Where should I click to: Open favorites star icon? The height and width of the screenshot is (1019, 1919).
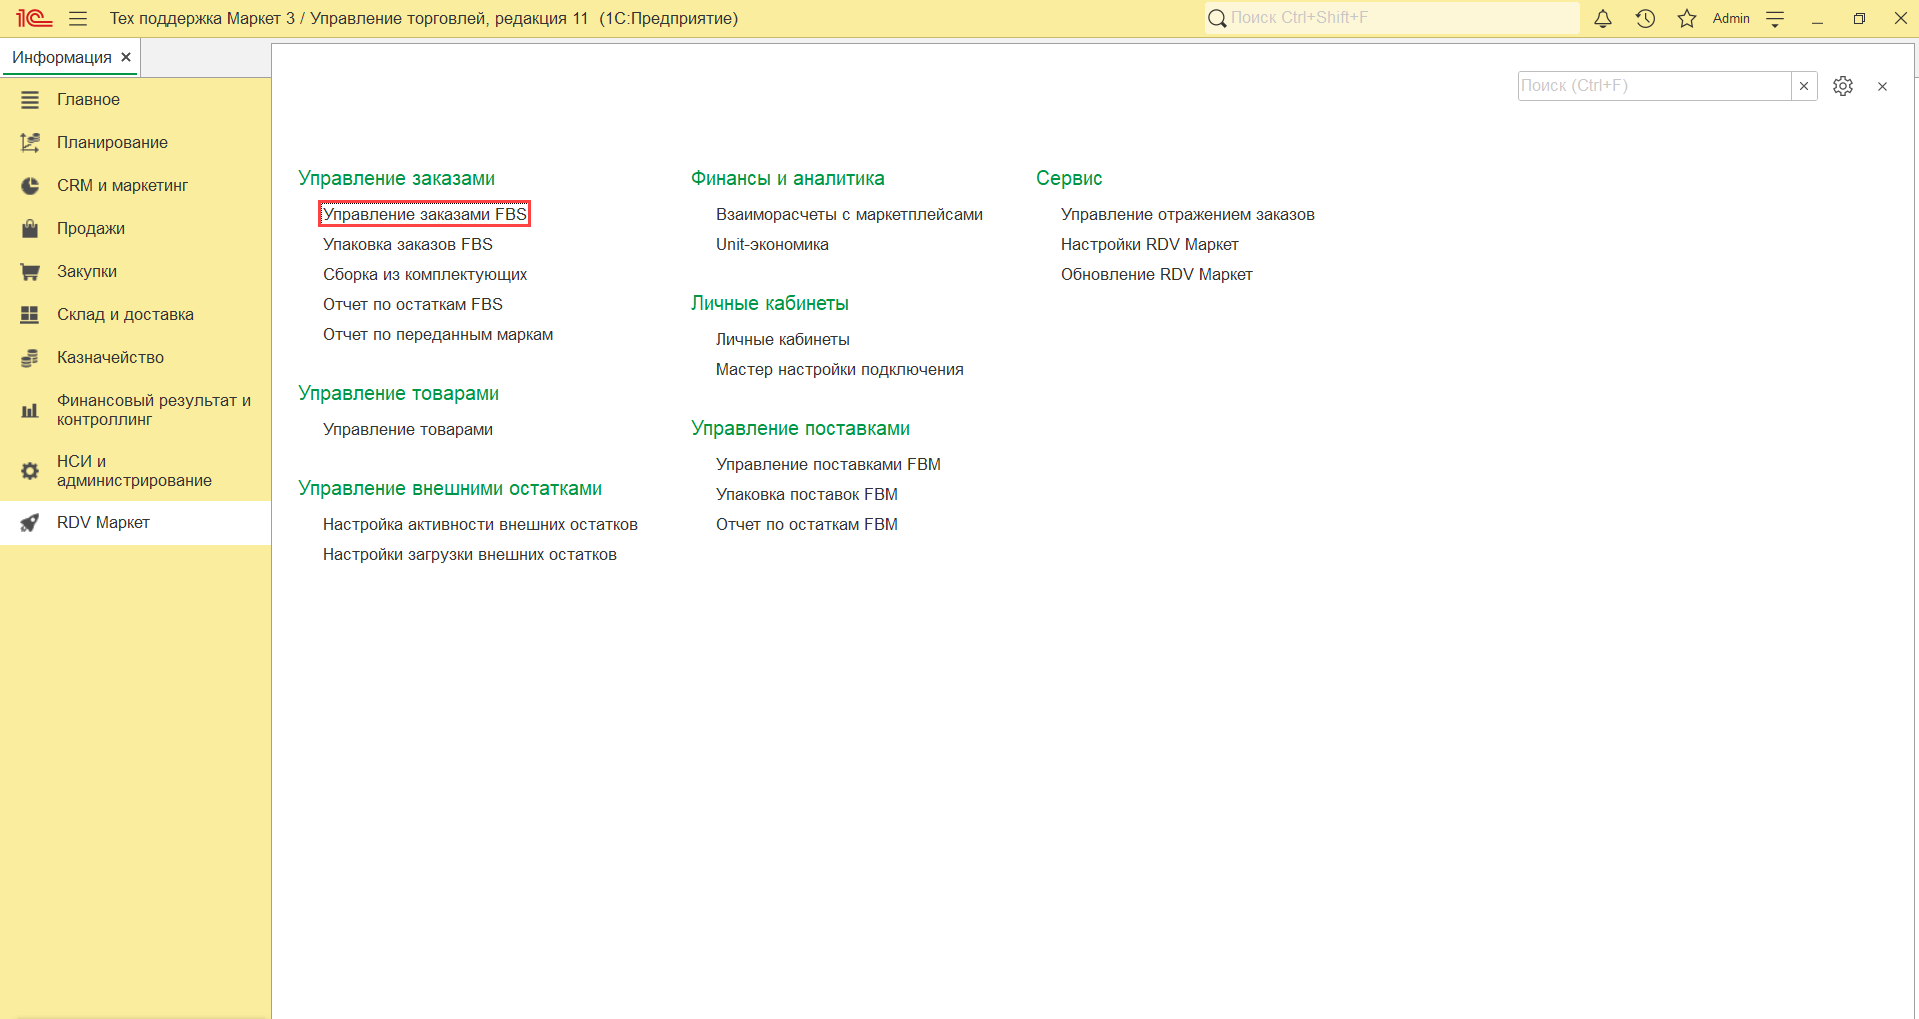1687,18
